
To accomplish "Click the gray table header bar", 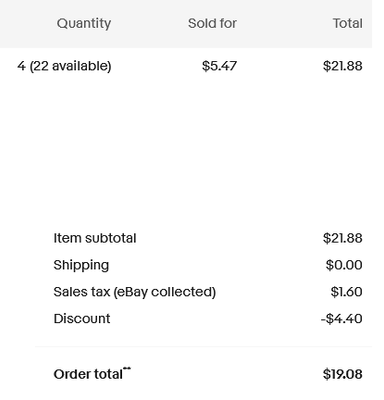I will pyautogui.click(x=186, y=24).
